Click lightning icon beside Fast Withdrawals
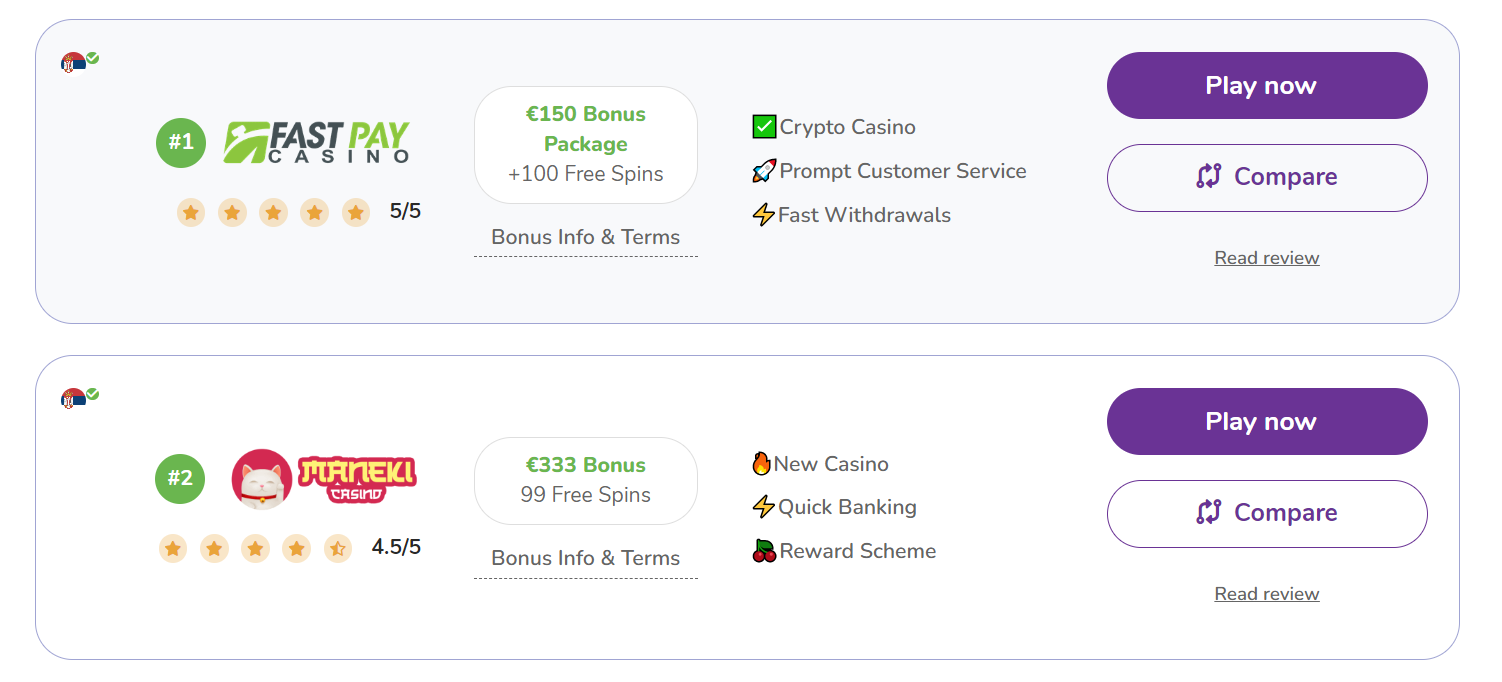This screenshot has width=1502, height=682. [763, 215]
